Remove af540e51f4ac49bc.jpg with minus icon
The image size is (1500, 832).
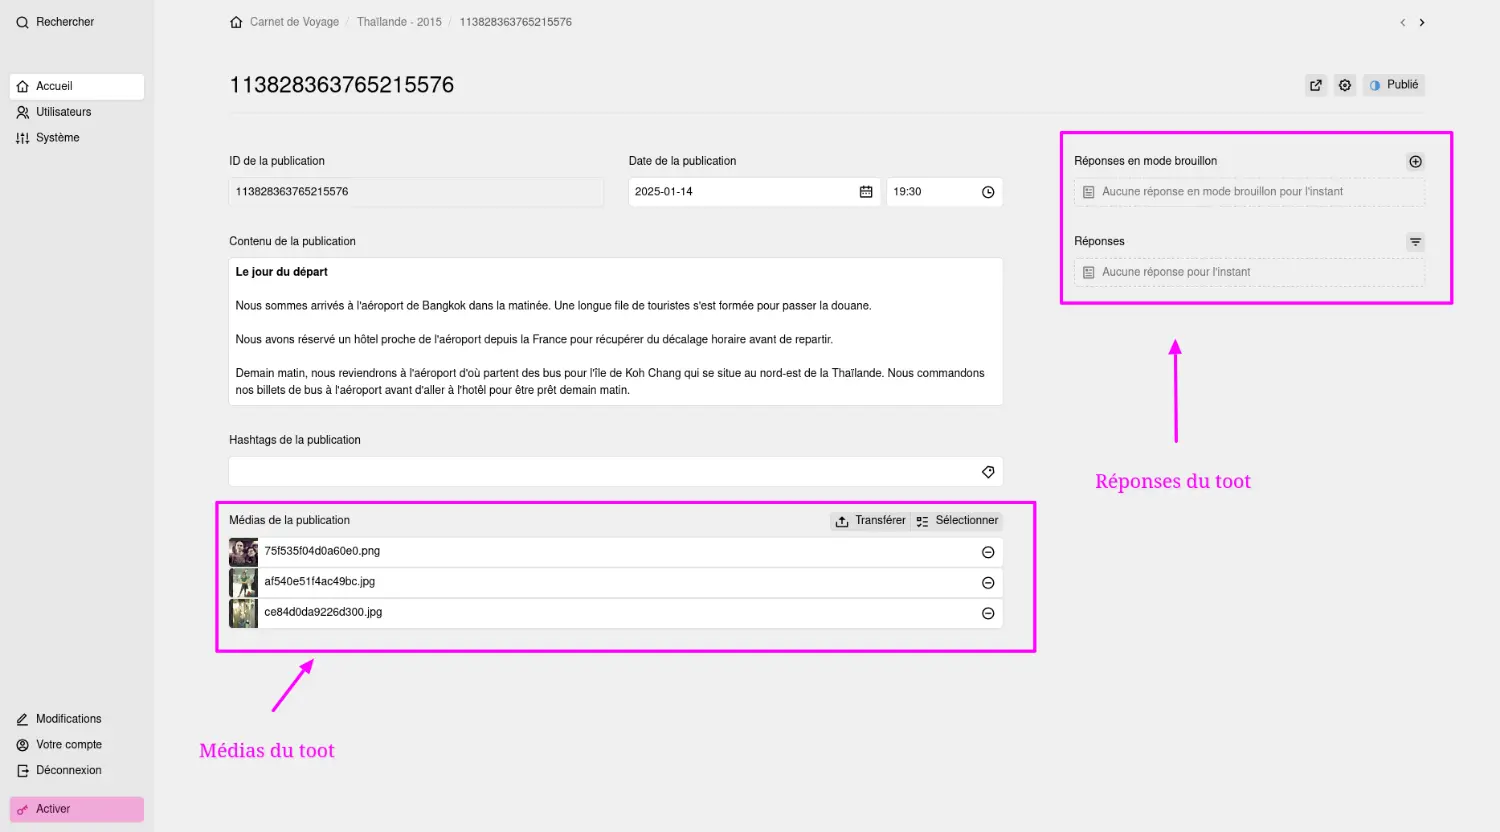pyautogui.click(x=988, y=583)
